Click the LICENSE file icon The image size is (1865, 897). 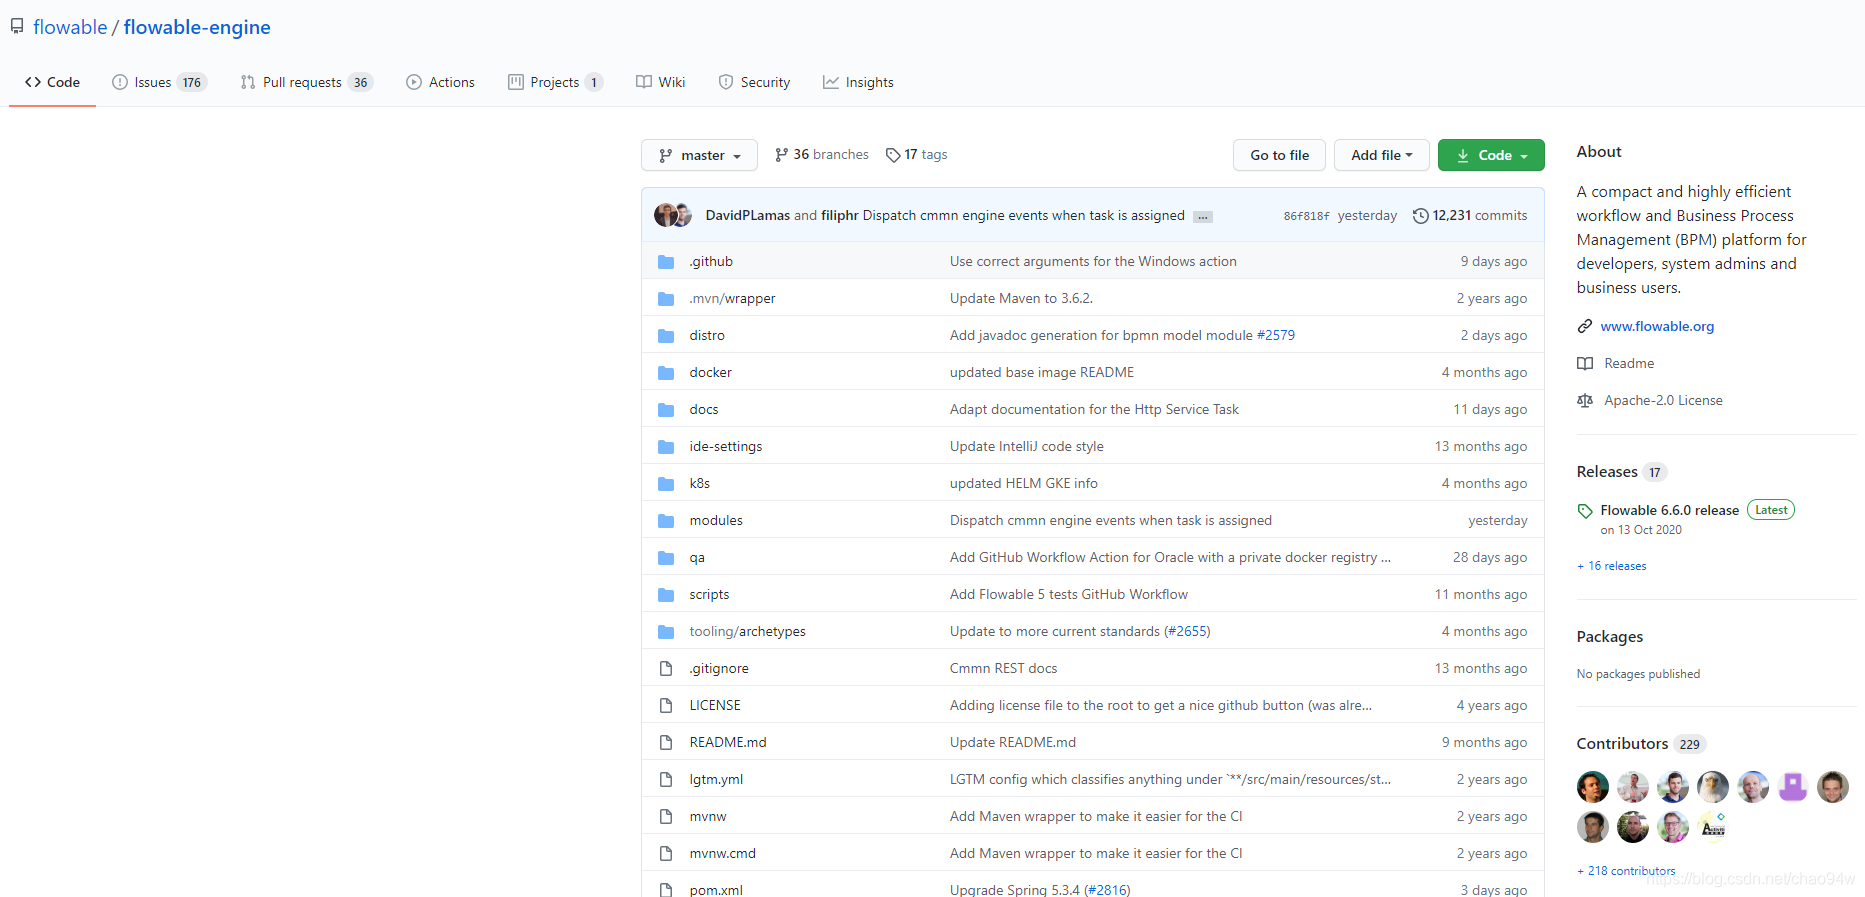[x=666, y=705]
